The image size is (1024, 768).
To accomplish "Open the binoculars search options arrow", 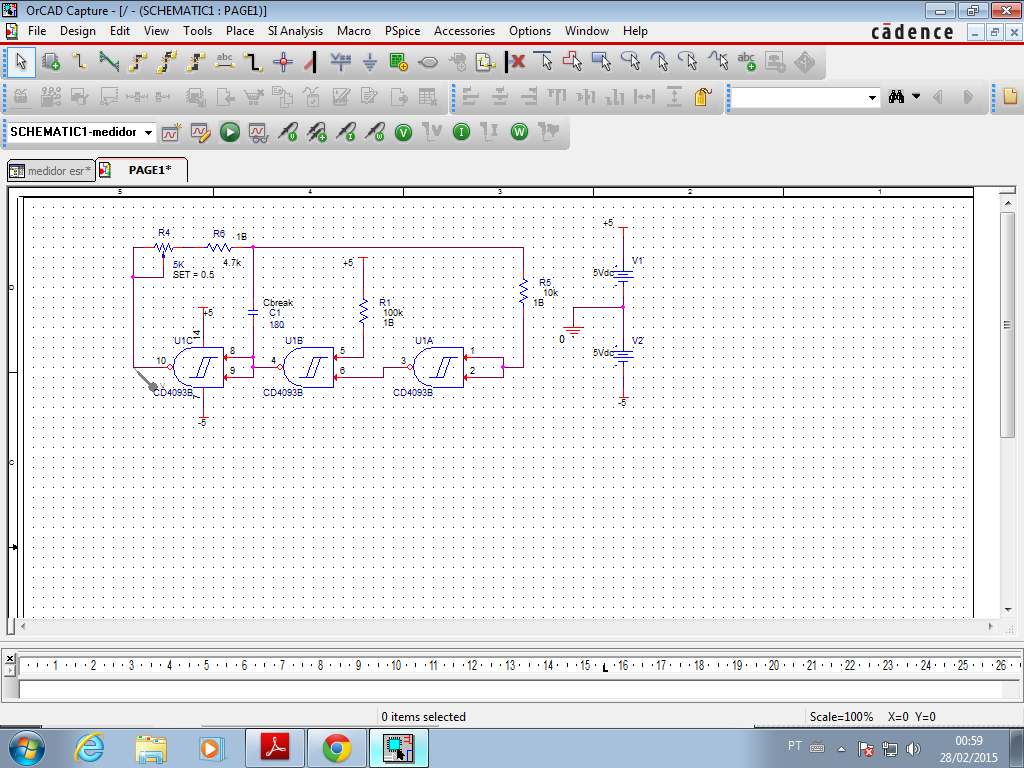I will pos(915,97).
